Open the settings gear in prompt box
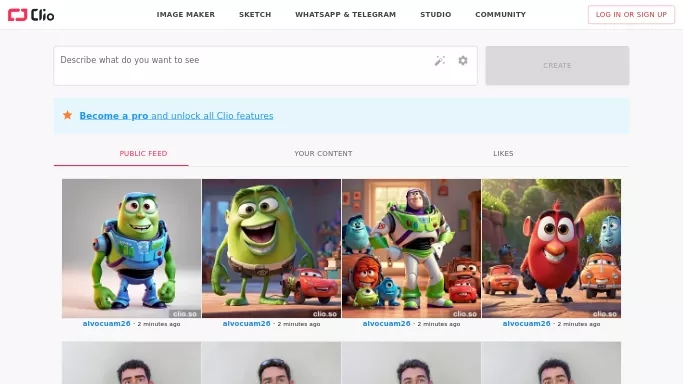683x384 pixels. [463, 61]
